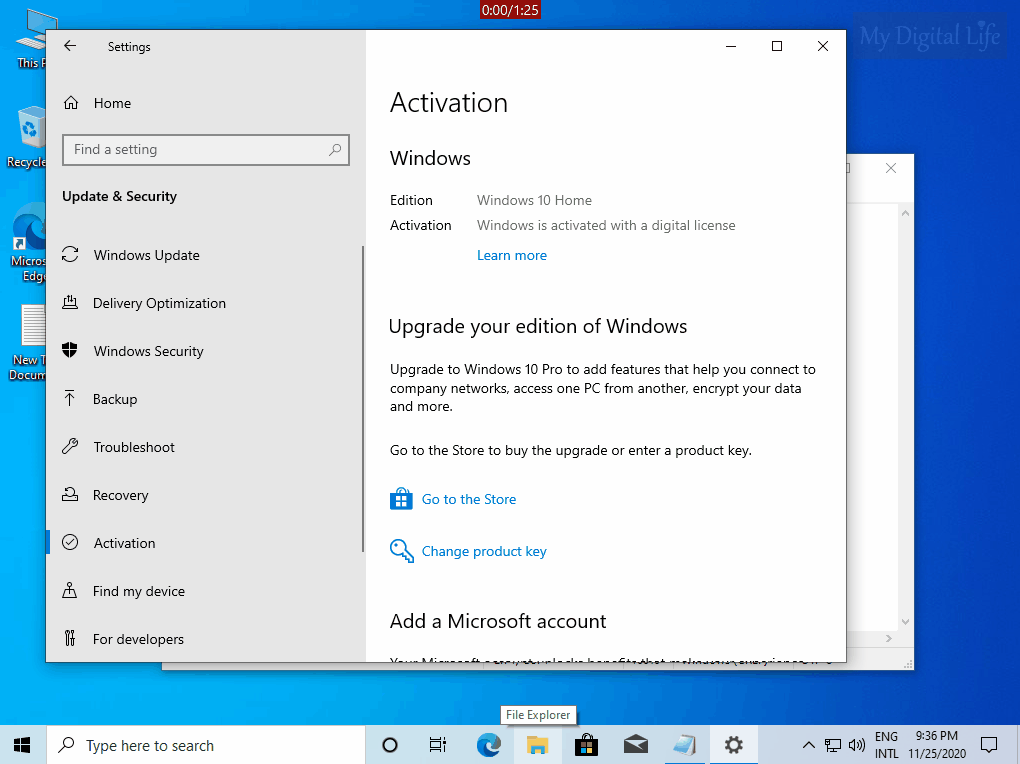Viewport: 1020px width, 764px height.
Task: Click the network icon in the system tray
Action: pyautogui.click(x=833, y=745)
